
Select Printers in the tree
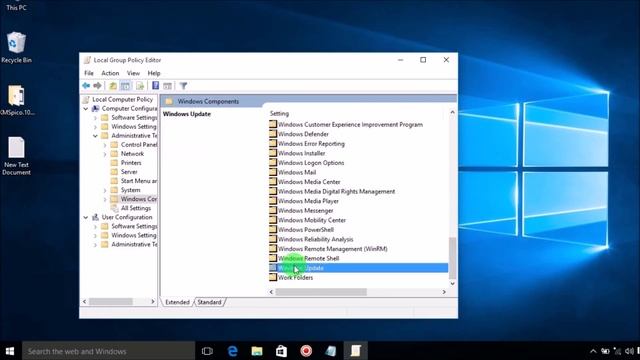[131, 163]
